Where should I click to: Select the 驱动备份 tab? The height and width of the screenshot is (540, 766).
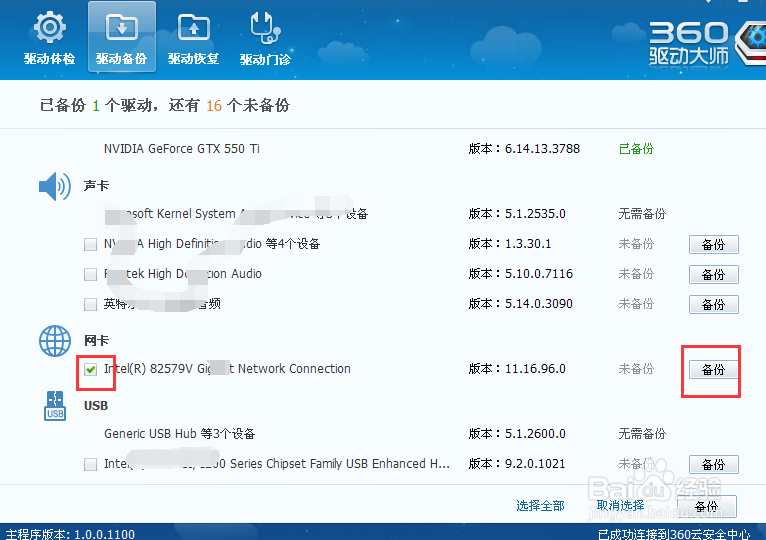click(x=122, y=37)
